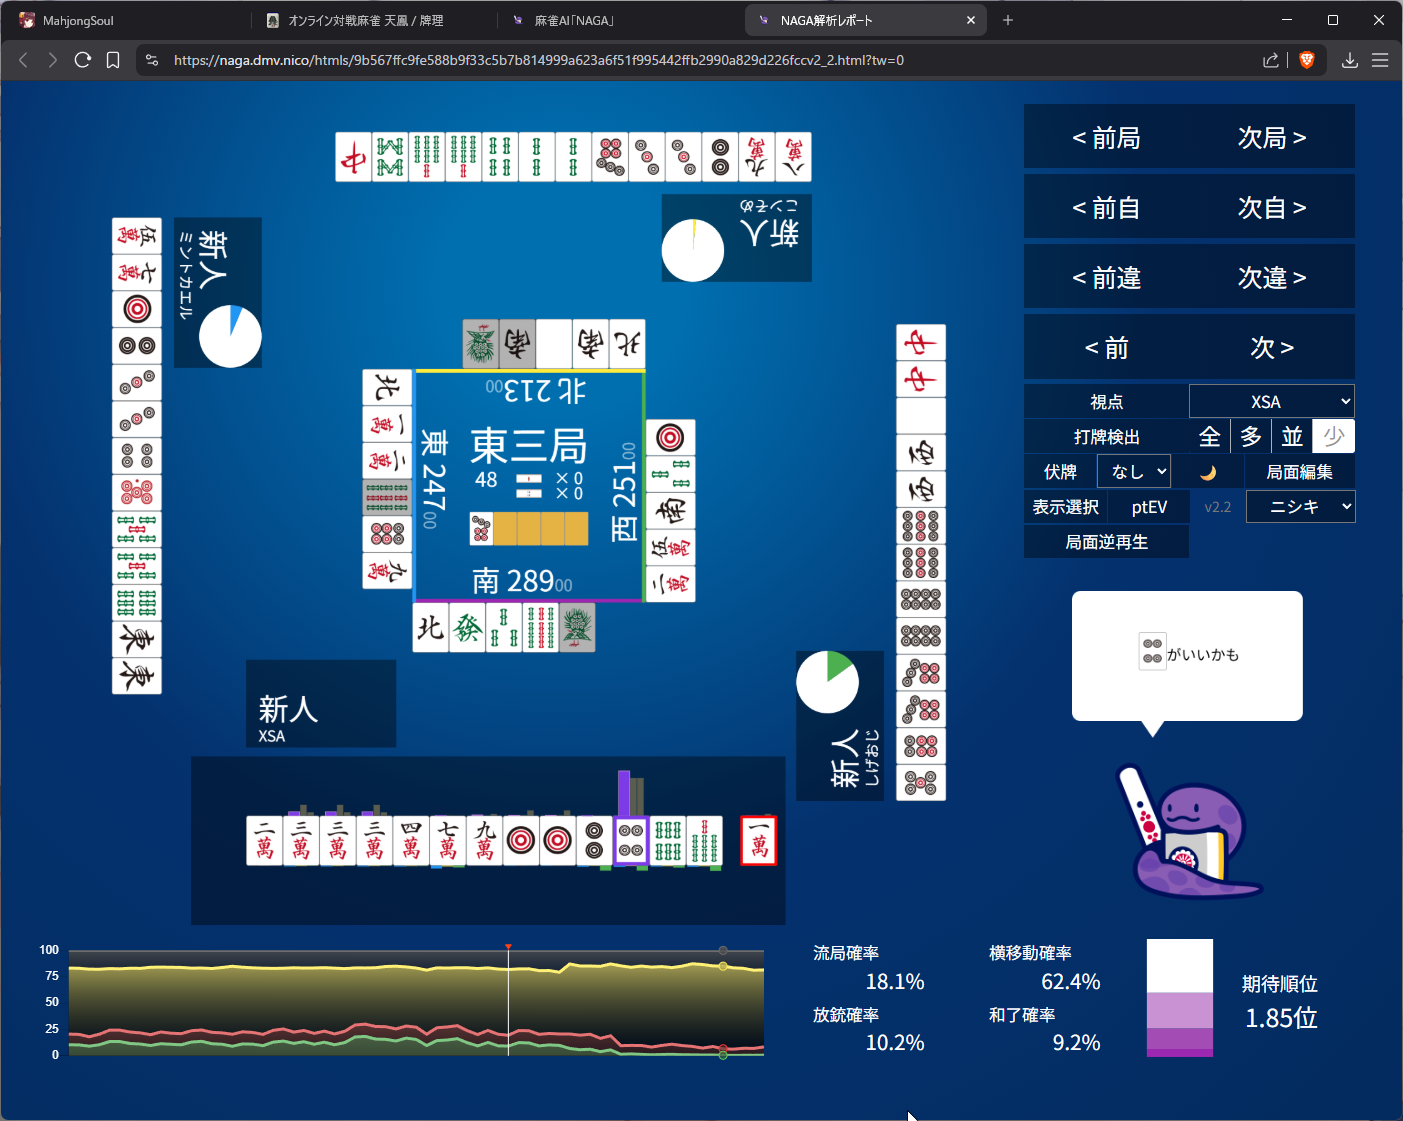Open the 視点 XSA viewpoint dropdown
The image size is (1403, 1121).
1271,402
